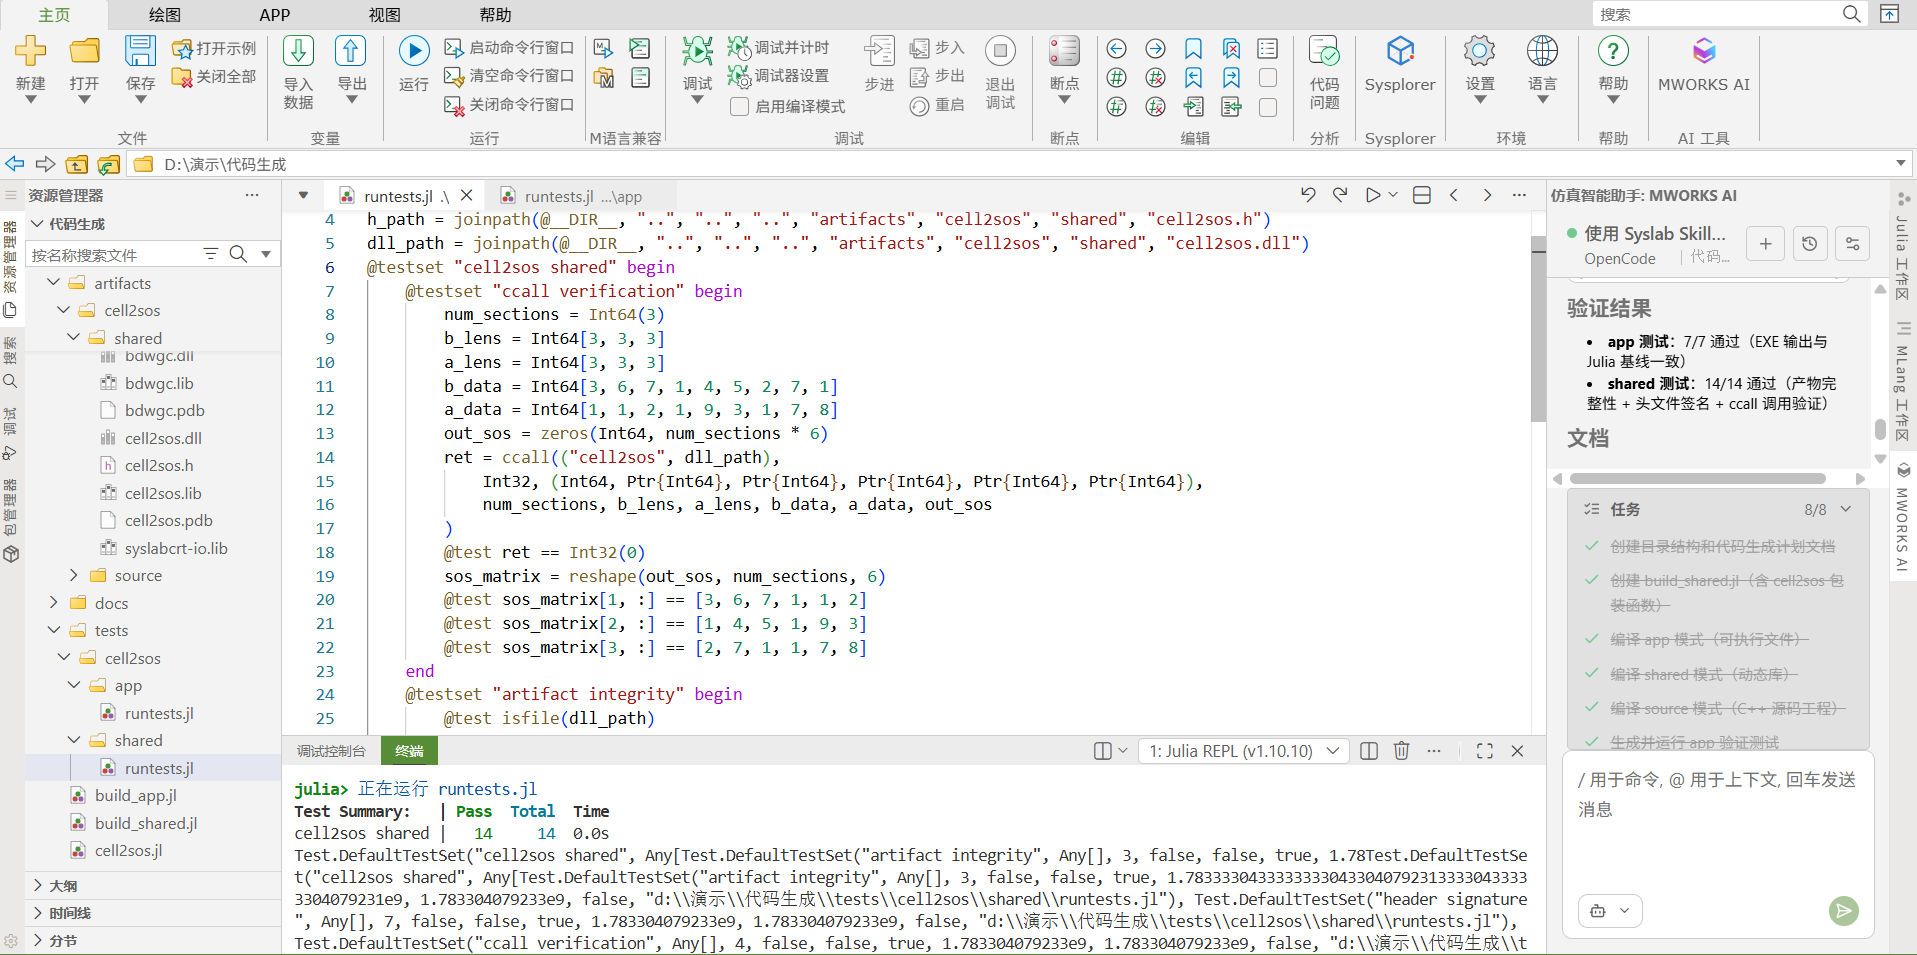The width and height of the screenshot is (1917, 955).
Task: Click the trash icon to kill terminal
Action: point(1401,751)
